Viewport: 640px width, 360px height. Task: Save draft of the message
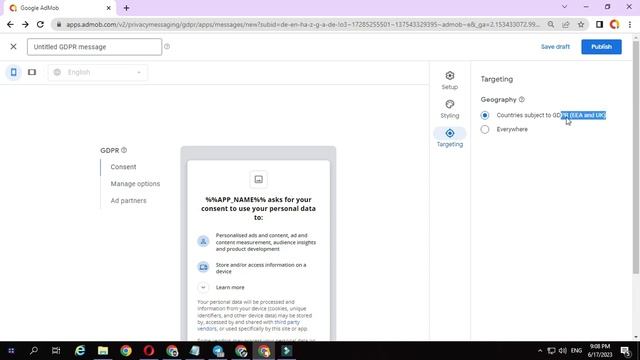[x=555, y=47]
